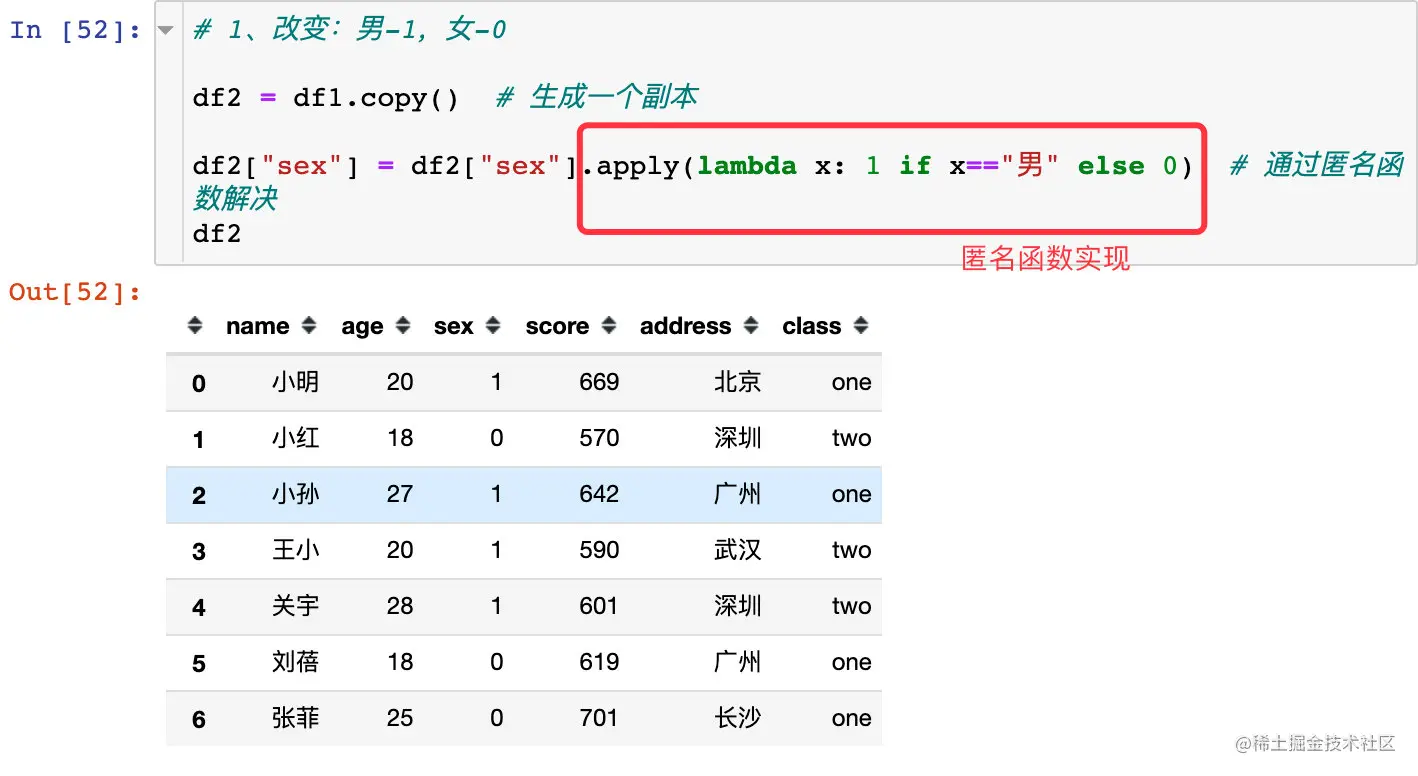
Task: Click the age column header
Action: [362, 326]
